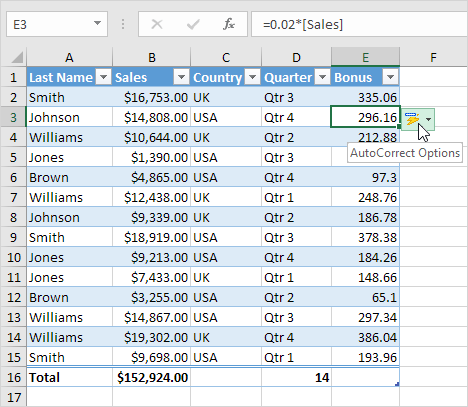Image resolution: width=468 pixels, height=407 pixels.
Task: Open the Bonus filter dropdown
Action: 390,77
